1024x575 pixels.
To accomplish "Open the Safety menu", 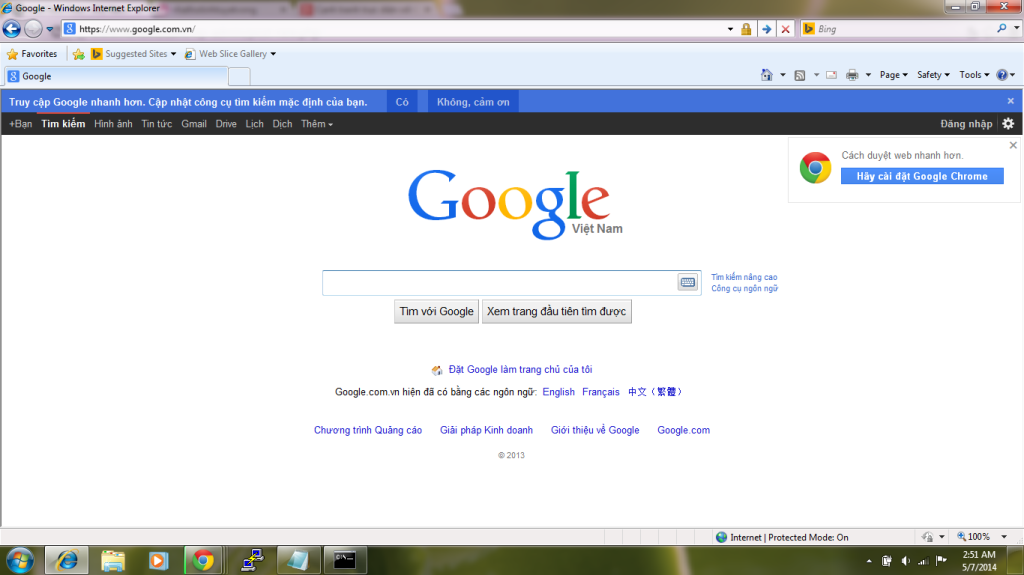I will [x=933, y=75].
